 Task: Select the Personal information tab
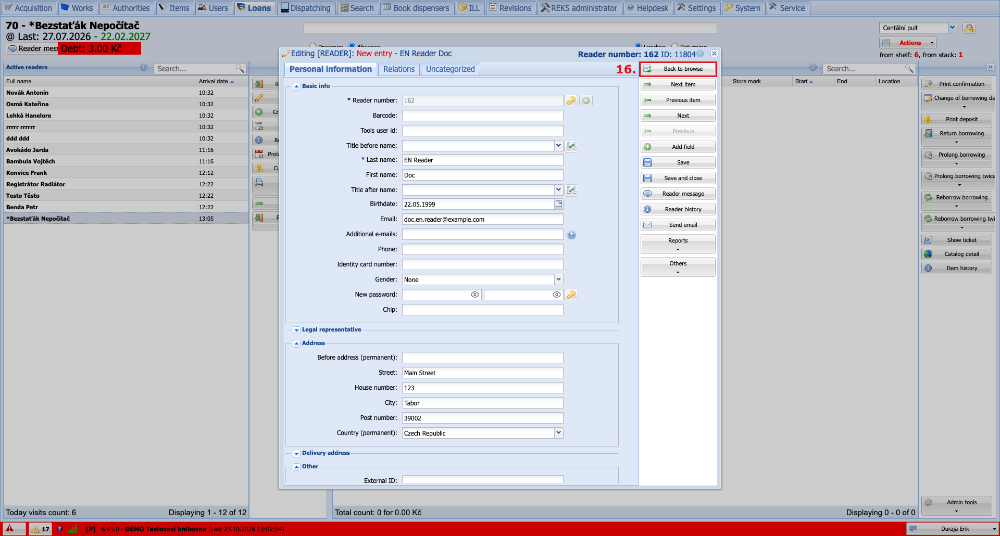[330, 69]
